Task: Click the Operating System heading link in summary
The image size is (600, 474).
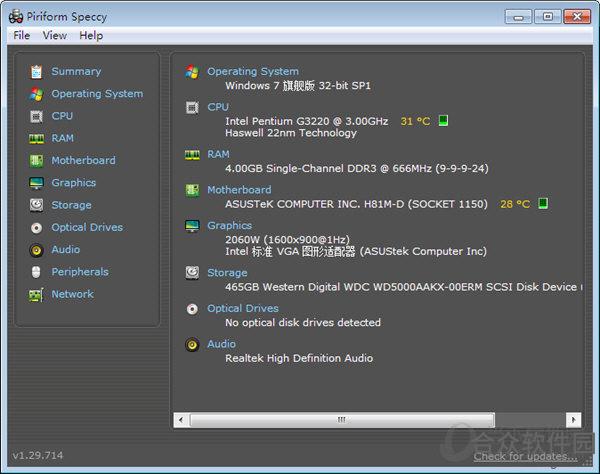Action: coord(253,72)
